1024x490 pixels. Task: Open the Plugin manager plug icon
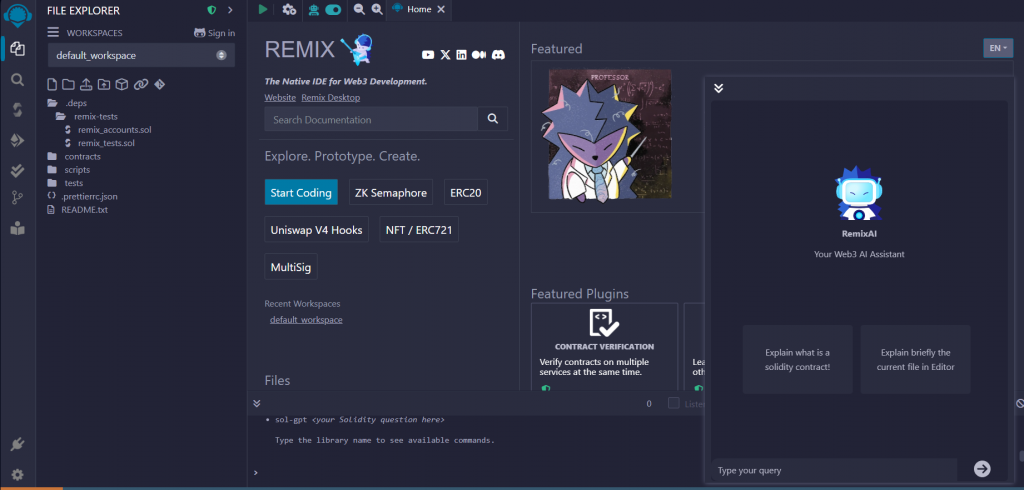click(18, 445)
